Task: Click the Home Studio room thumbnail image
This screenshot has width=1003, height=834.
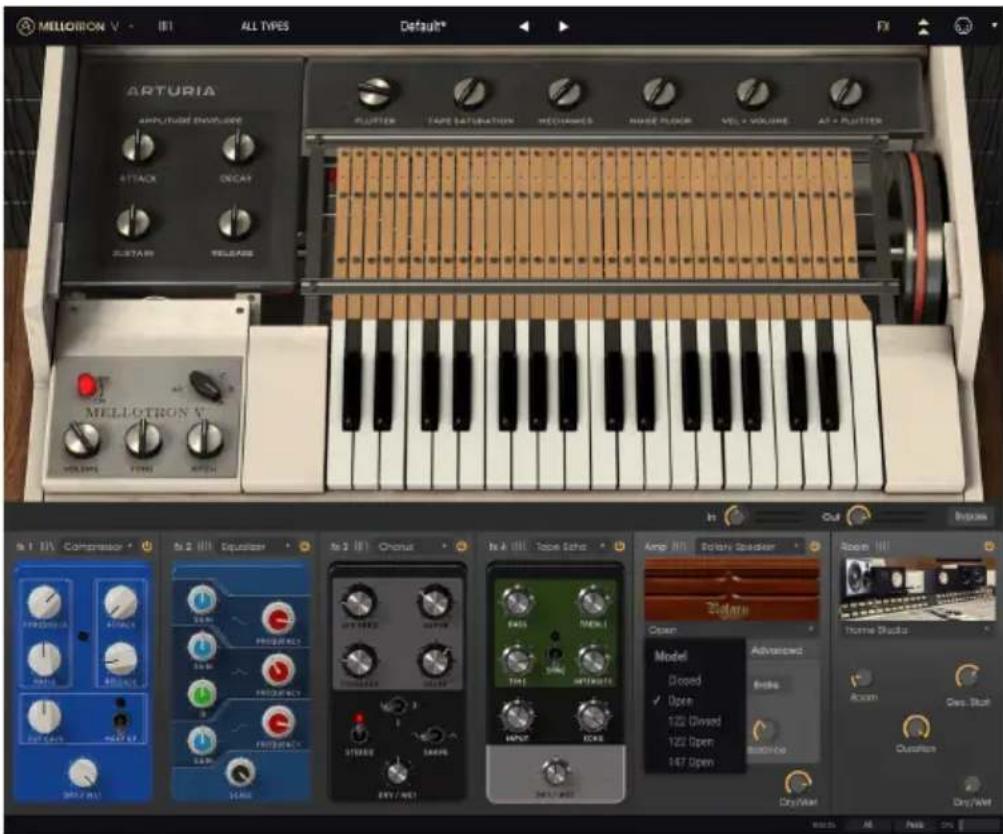Action: [917, 589]
